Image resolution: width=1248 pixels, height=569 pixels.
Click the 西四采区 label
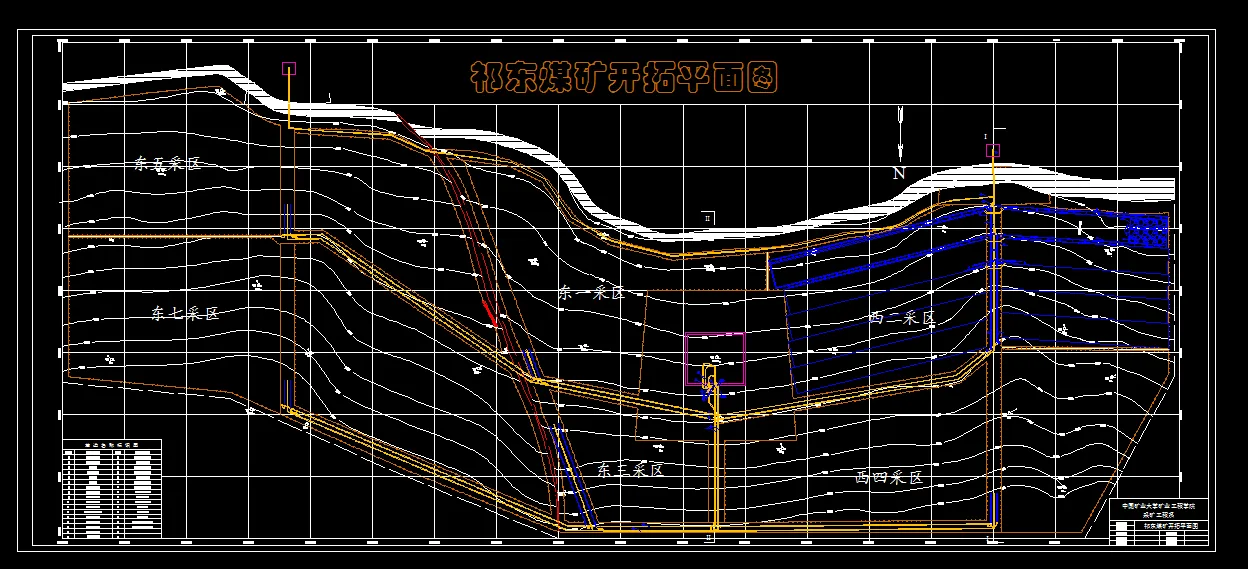pos(888,478)
